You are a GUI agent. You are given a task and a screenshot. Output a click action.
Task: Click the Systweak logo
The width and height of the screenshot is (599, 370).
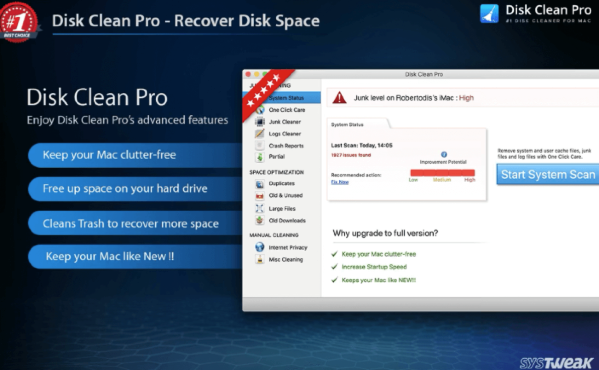[556, 362]
